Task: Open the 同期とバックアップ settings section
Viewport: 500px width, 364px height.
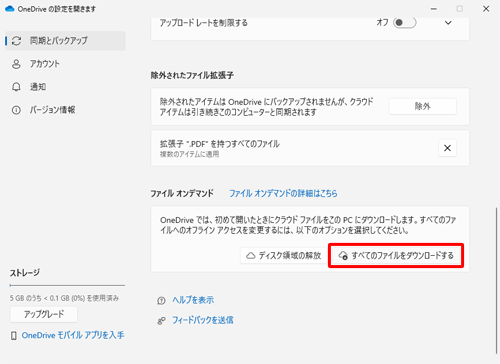Action: click(x=65, y=41)
